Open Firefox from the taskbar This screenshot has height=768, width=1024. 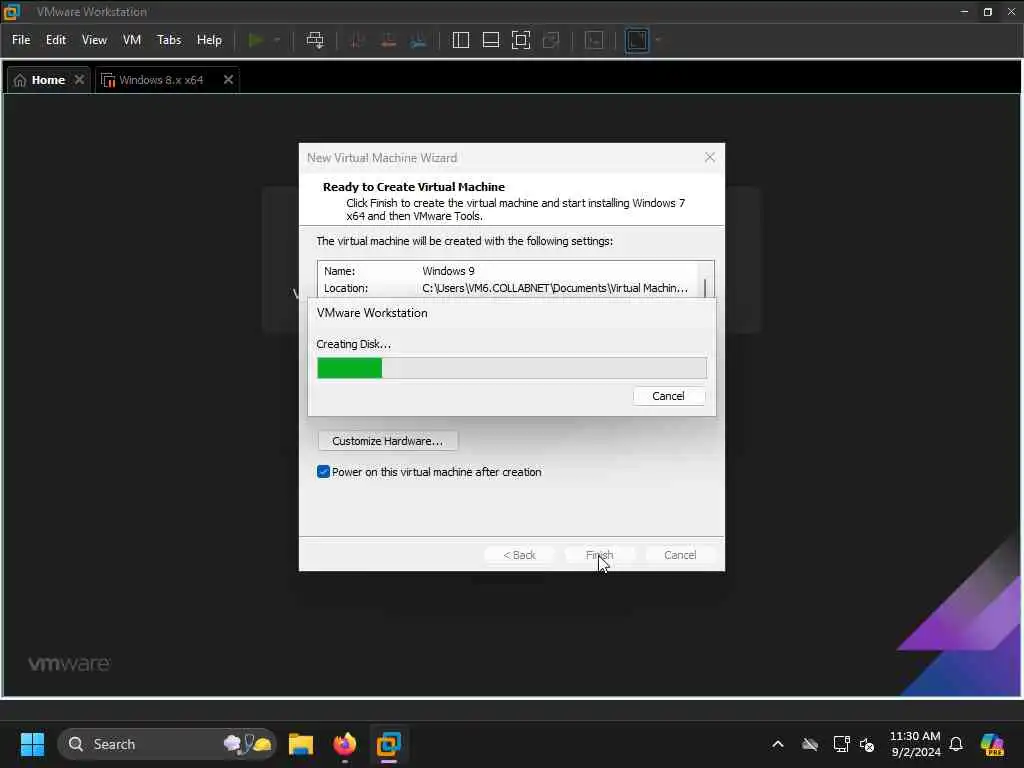pyautogui.click(x=345, y=744)
